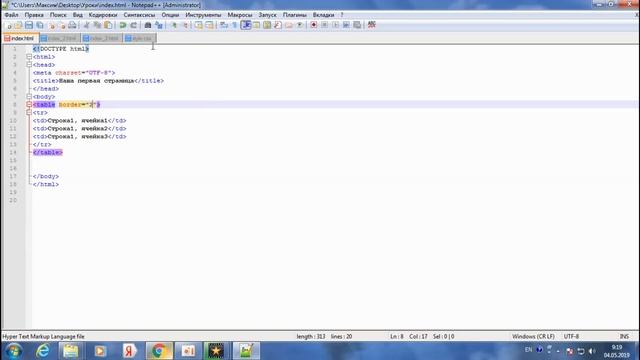Open Yandex browser from the taskbar
The height and width of the screenshot is (360, 640).
pyautogui.click(x=129, y=351)
